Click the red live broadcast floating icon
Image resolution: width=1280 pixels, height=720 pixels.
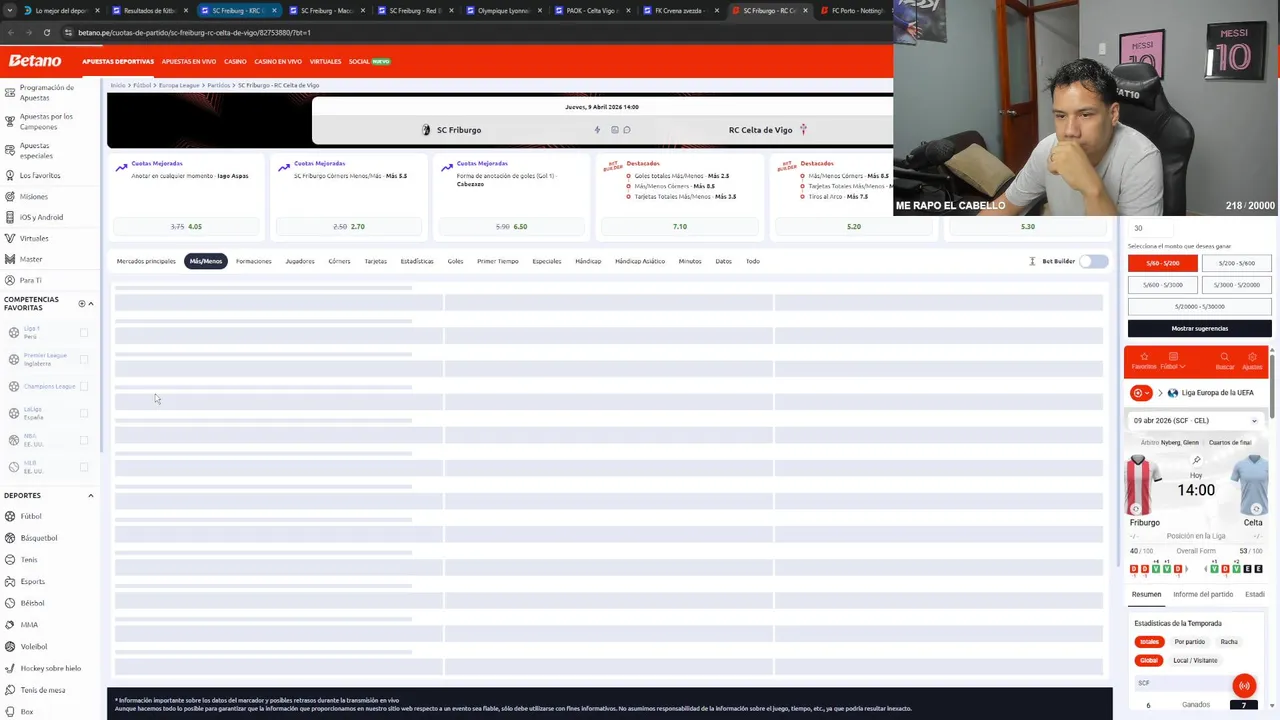[1244, 686]
